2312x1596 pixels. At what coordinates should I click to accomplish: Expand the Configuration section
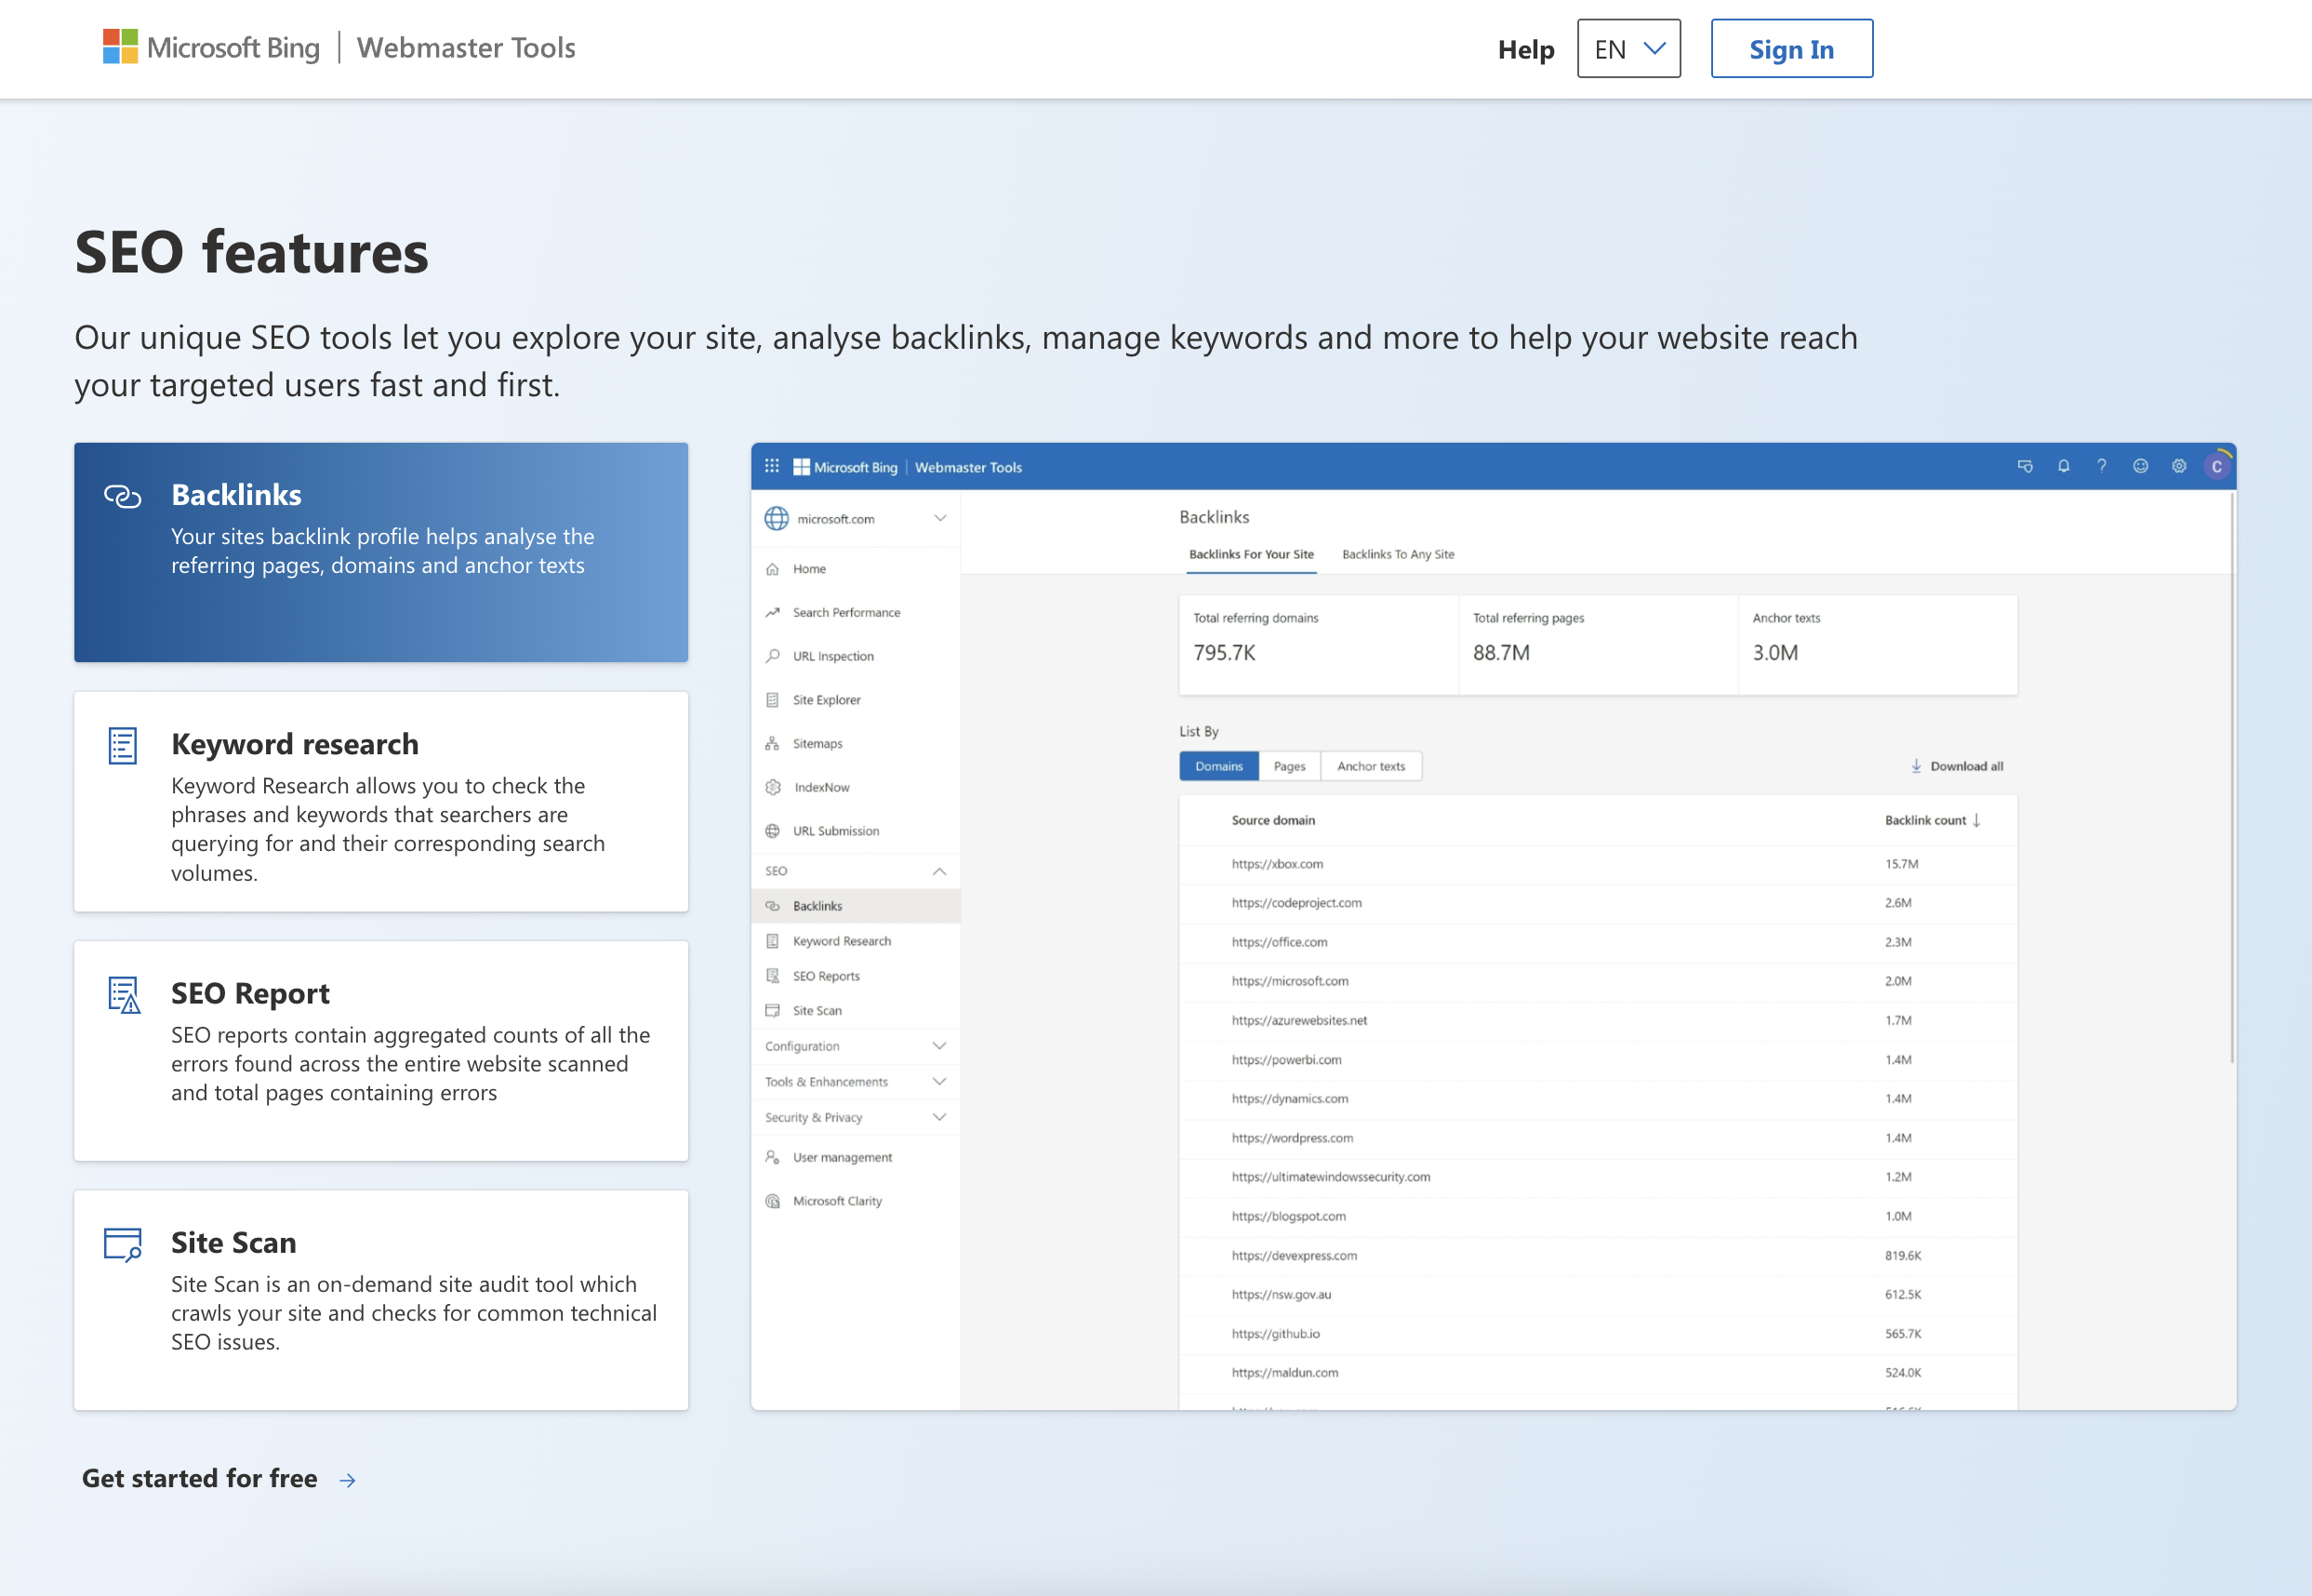coord(856,1046)
